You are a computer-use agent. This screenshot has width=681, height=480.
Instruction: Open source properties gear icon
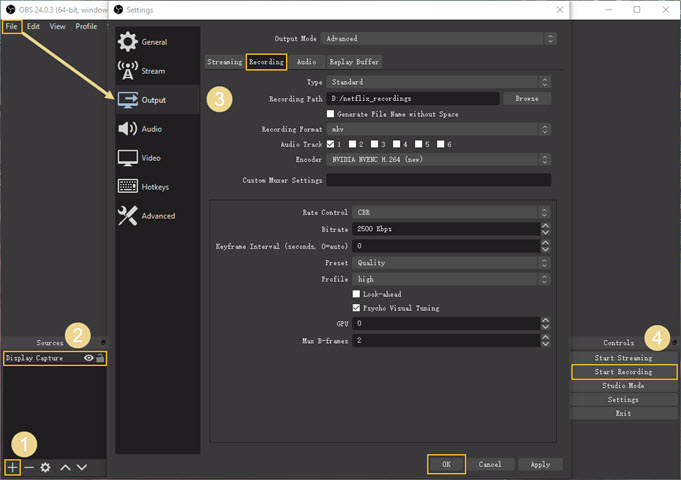[46, 467]
